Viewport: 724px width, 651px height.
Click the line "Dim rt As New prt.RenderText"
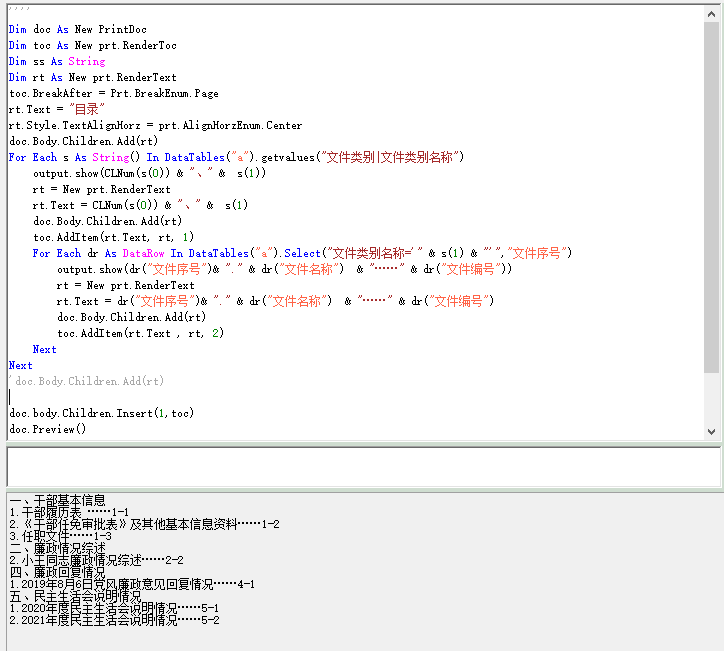click(92, 78)
